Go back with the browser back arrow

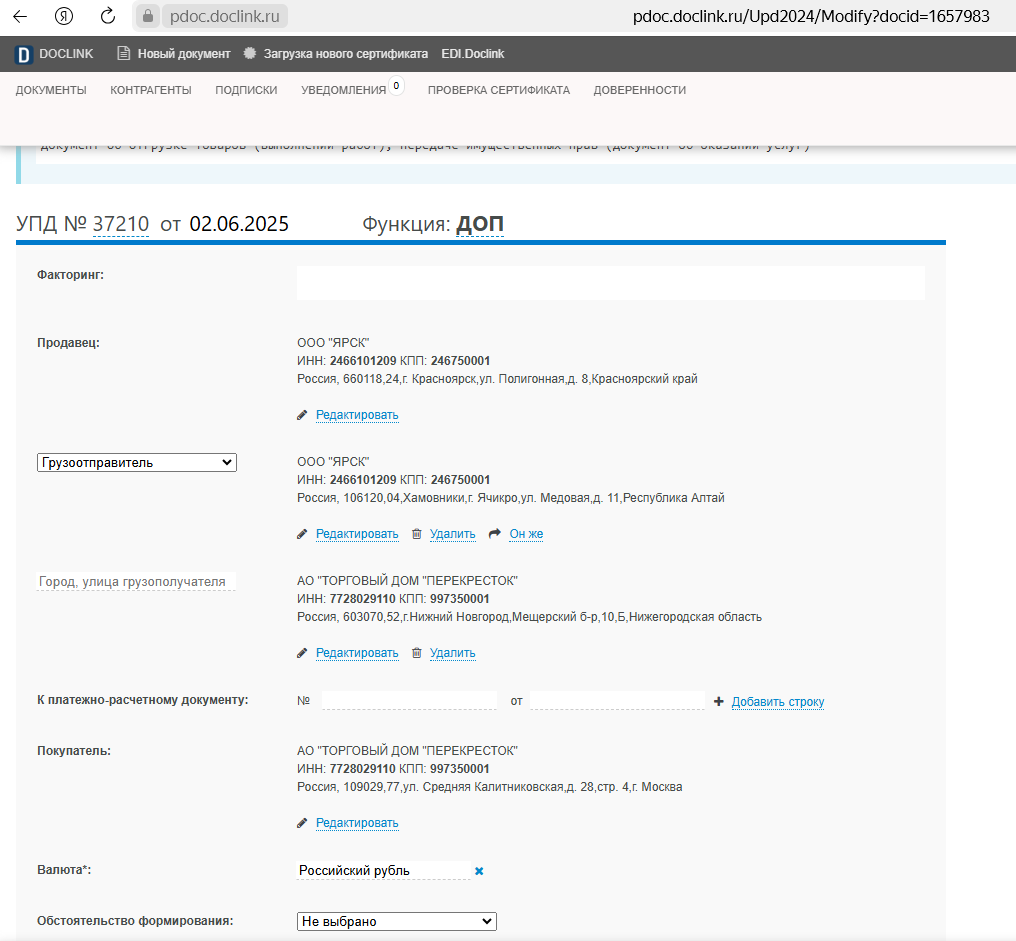pos(20,16)
